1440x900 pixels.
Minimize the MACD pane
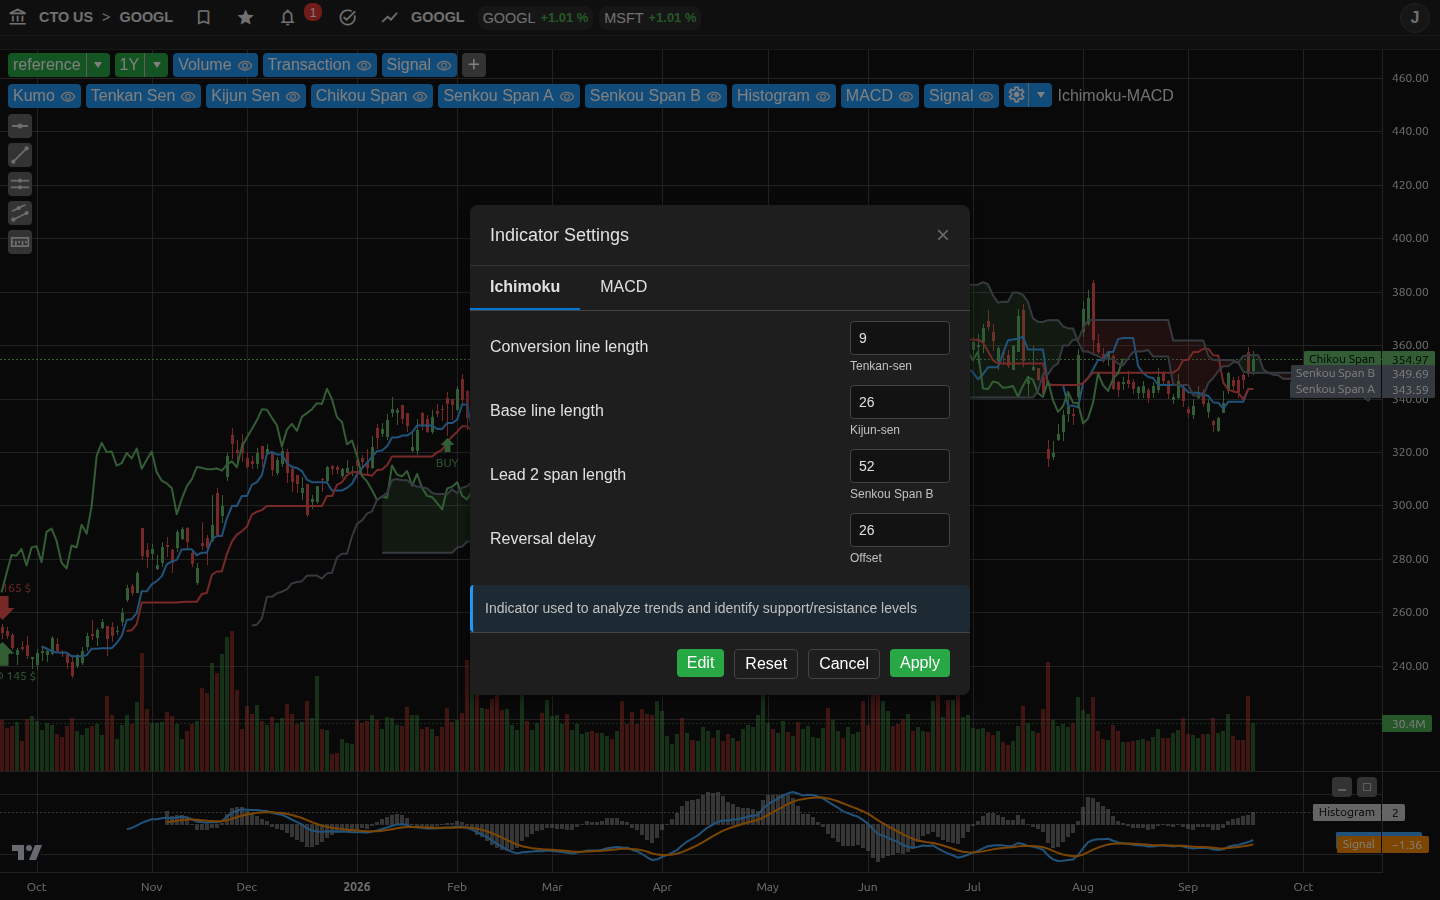tap(1342, 787)
